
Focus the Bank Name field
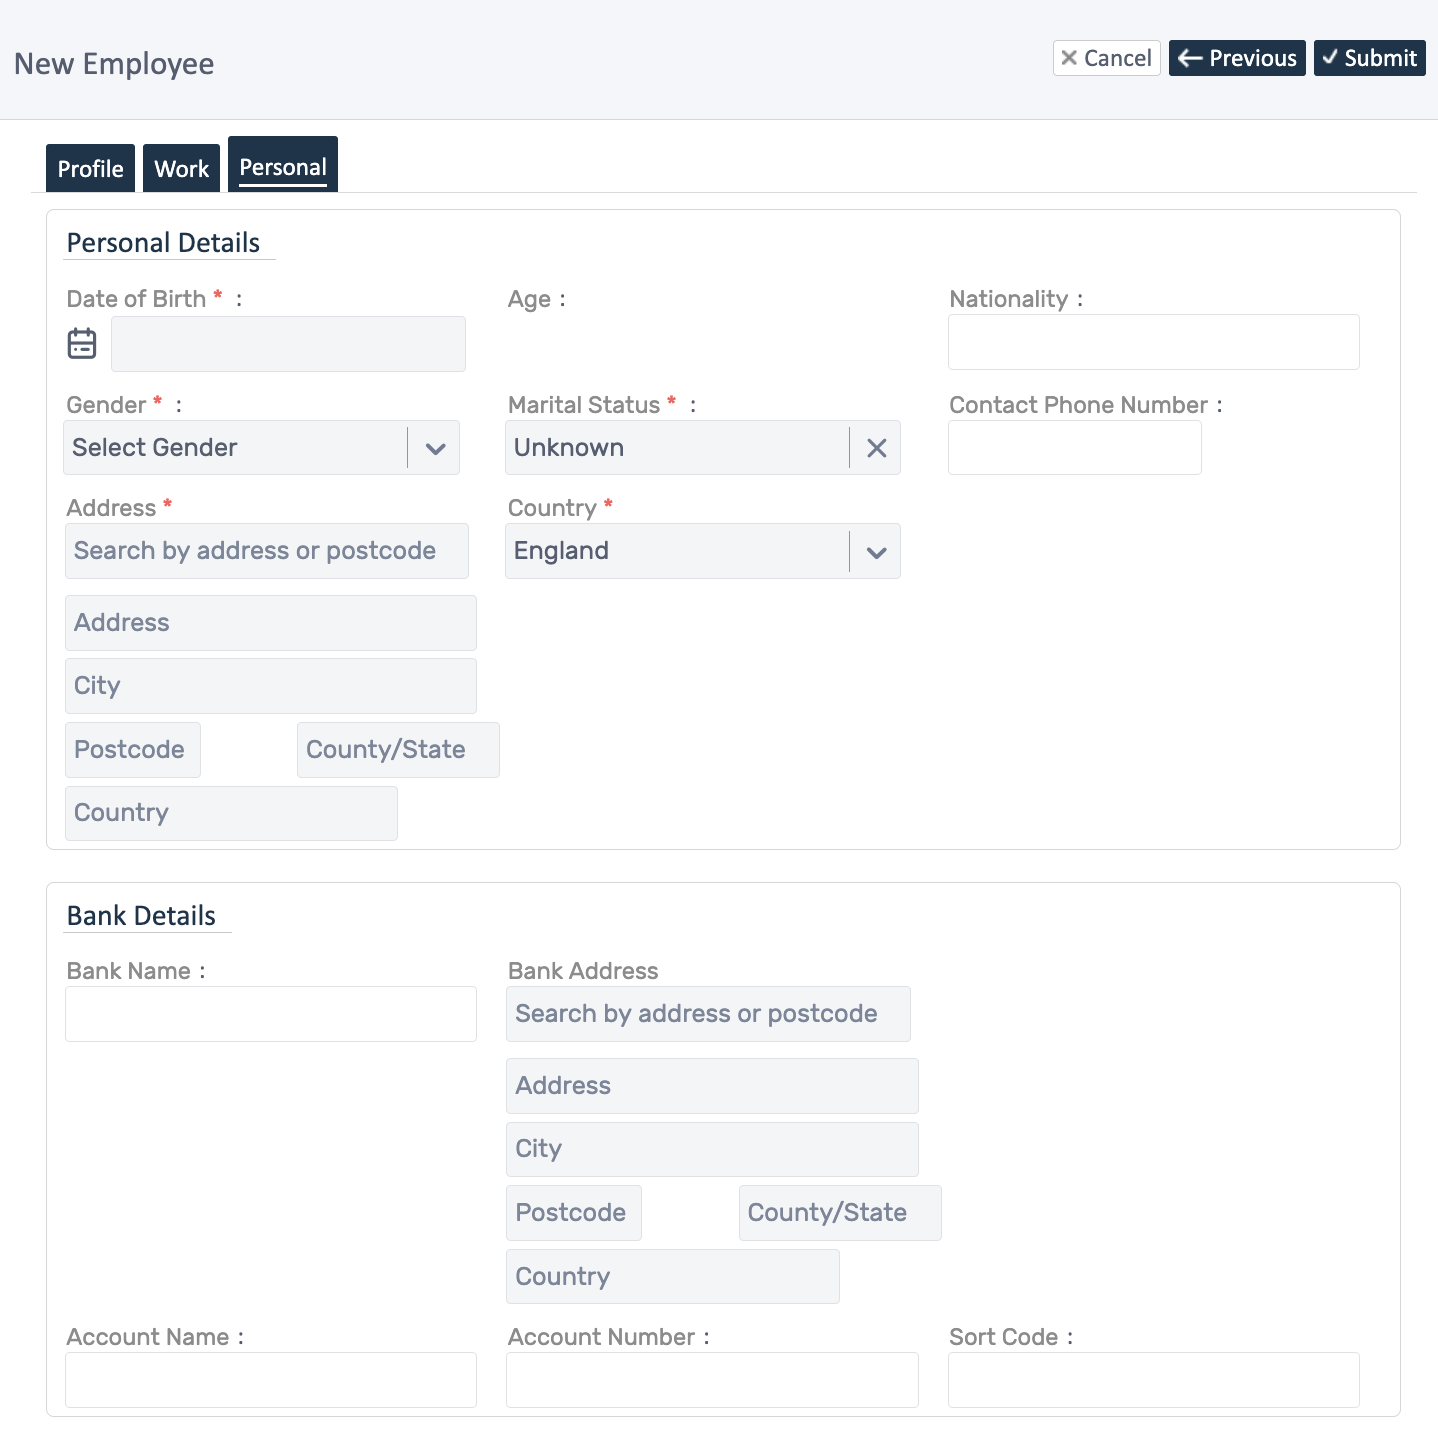tap(270, 1014)
